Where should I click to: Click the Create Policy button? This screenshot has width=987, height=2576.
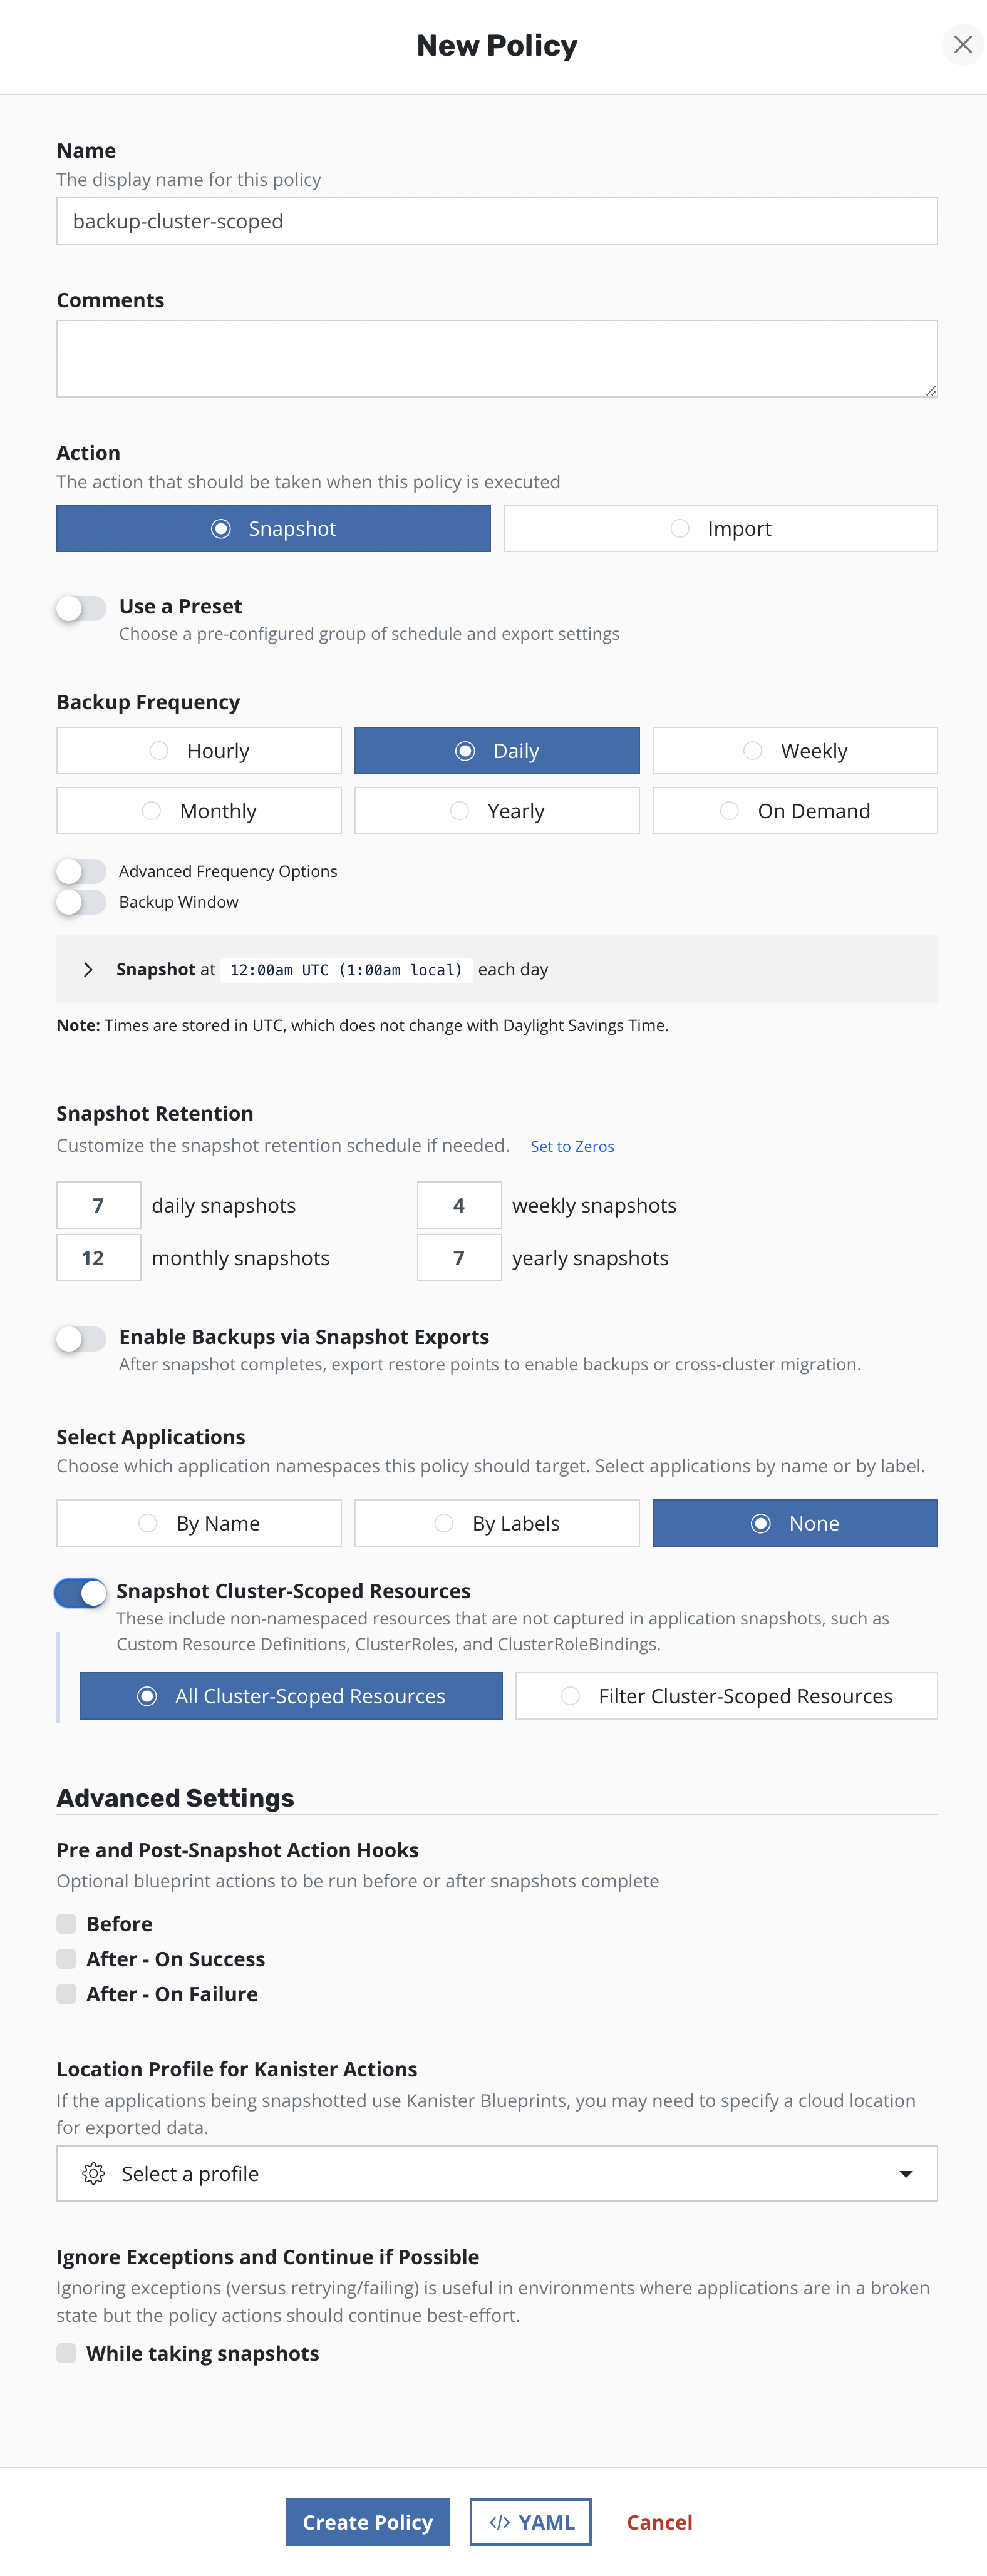tap(367, 2521)
